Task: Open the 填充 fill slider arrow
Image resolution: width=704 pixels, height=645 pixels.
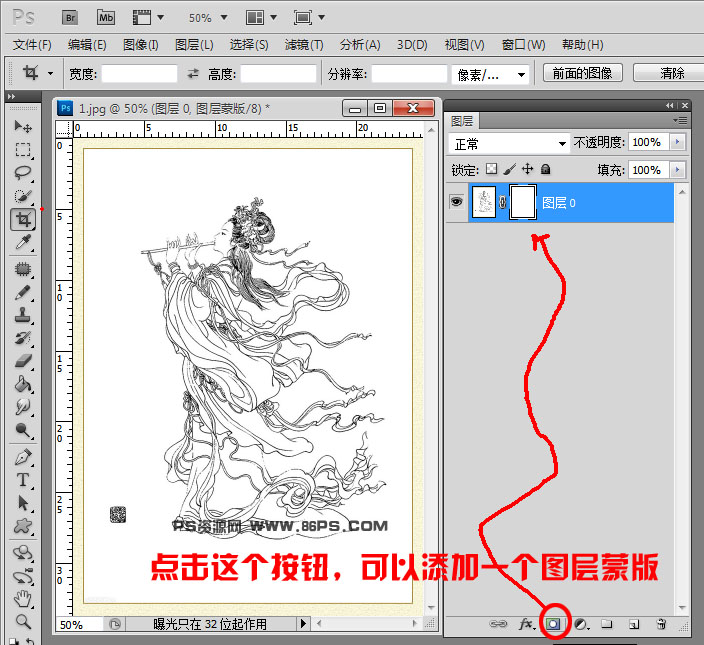Action: click(678, 170)
